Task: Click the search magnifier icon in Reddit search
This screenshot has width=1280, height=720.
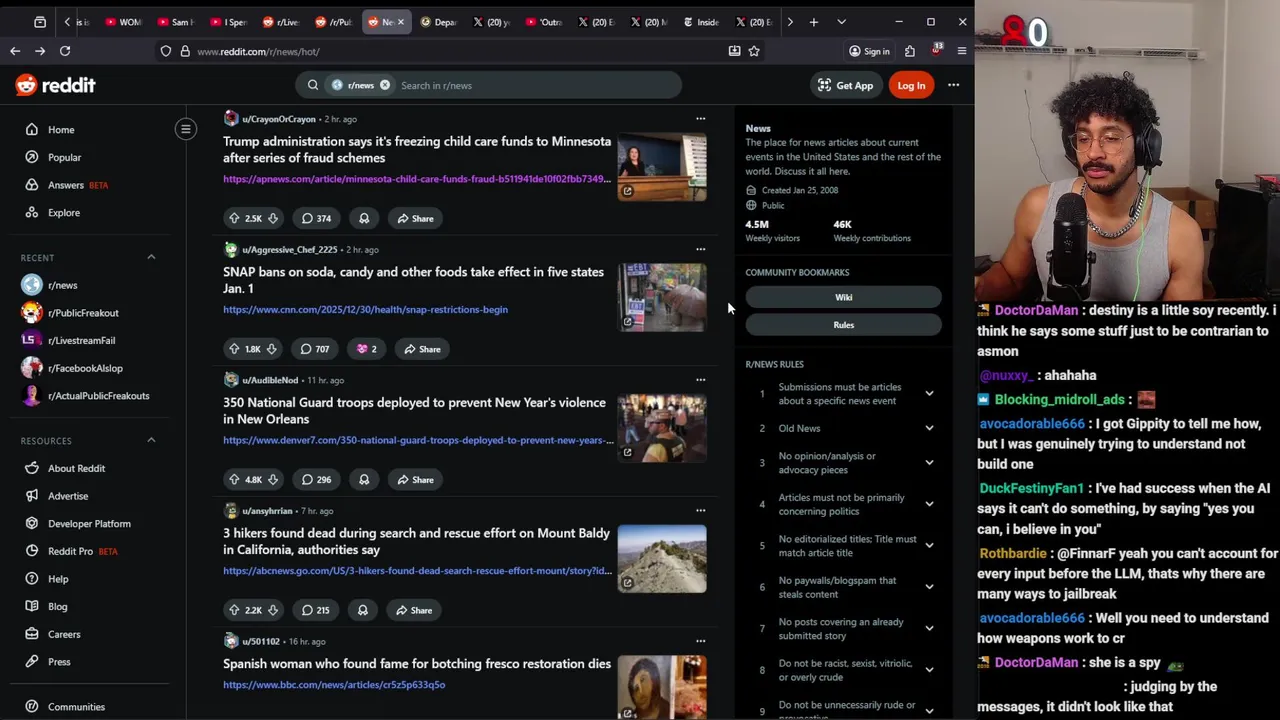Action: point(313,85)
